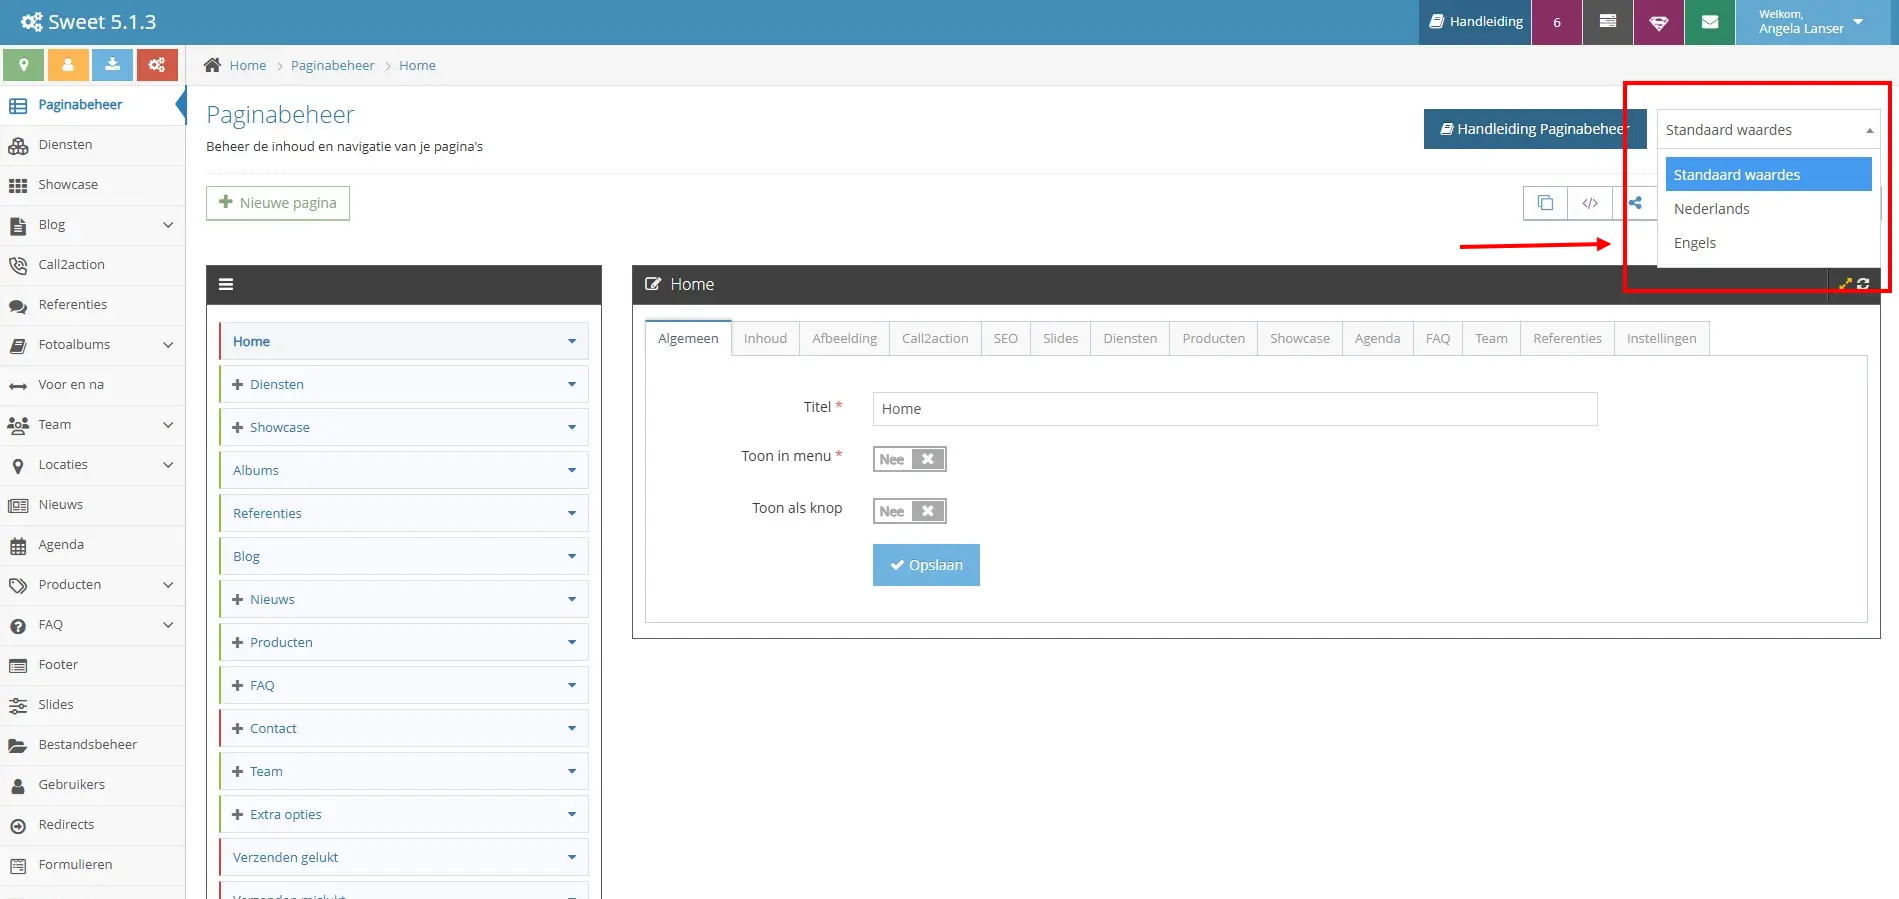Viewport: 1899px width, 899px height.
Task: Click the expand icon in Home panel header
Action: [x=1845, y=284]
